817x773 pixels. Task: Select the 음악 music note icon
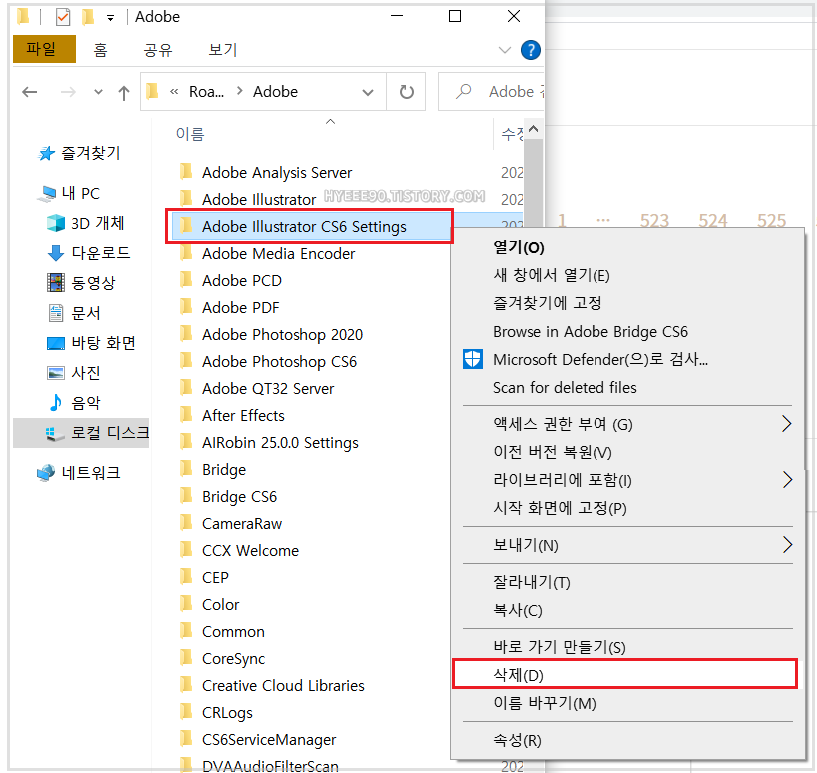[55, 402]
